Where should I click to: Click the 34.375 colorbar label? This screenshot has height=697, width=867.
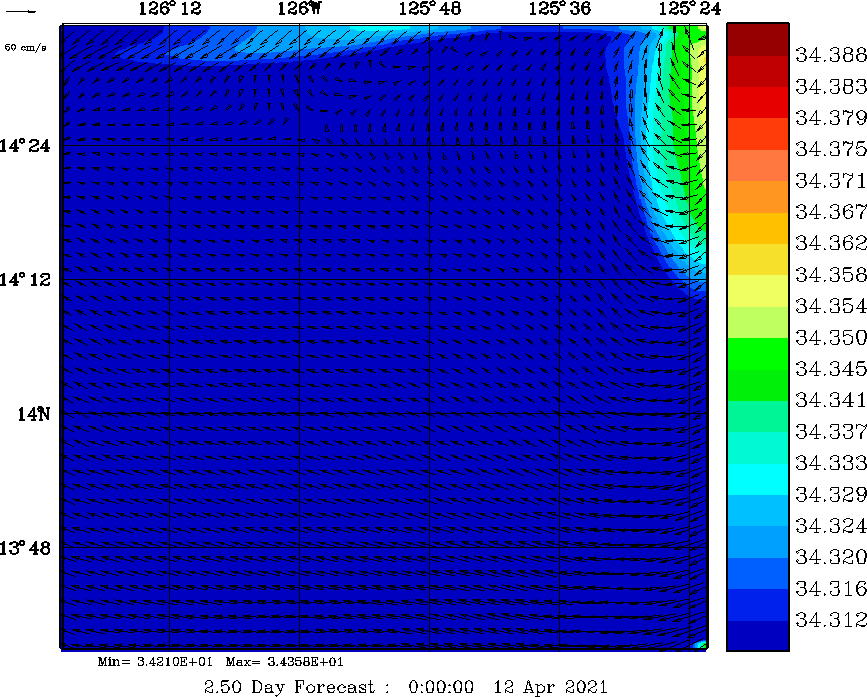point(831,149)
